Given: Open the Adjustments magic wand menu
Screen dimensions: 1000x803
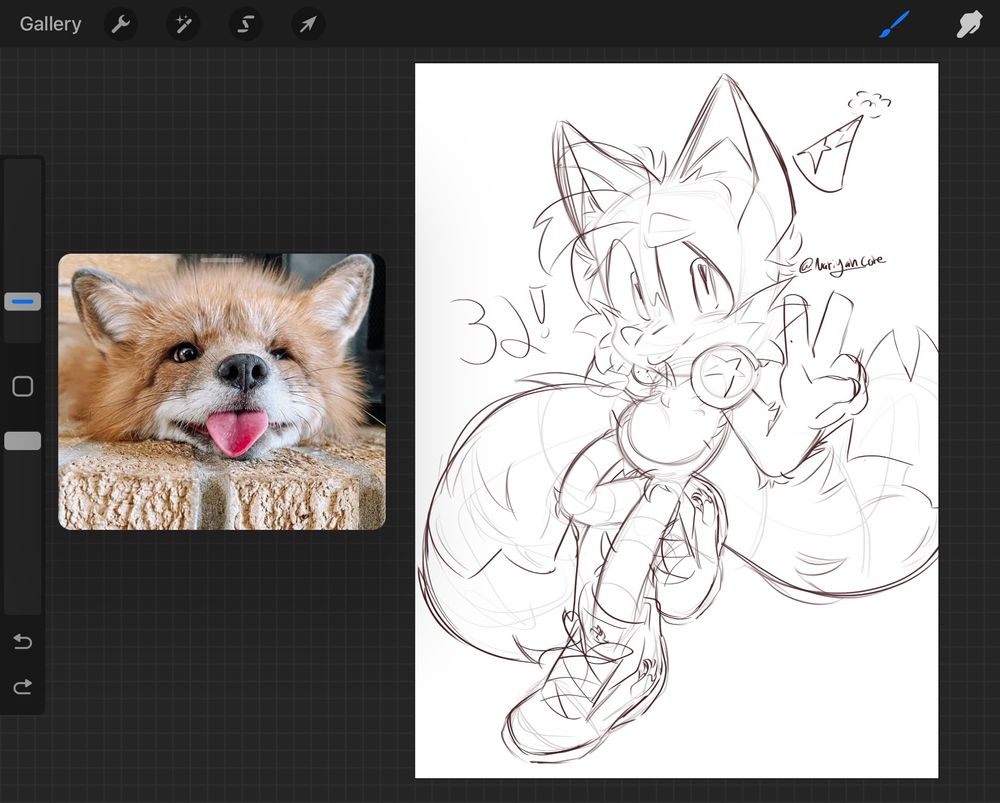Looking at the screenshot, I should 183,24.
